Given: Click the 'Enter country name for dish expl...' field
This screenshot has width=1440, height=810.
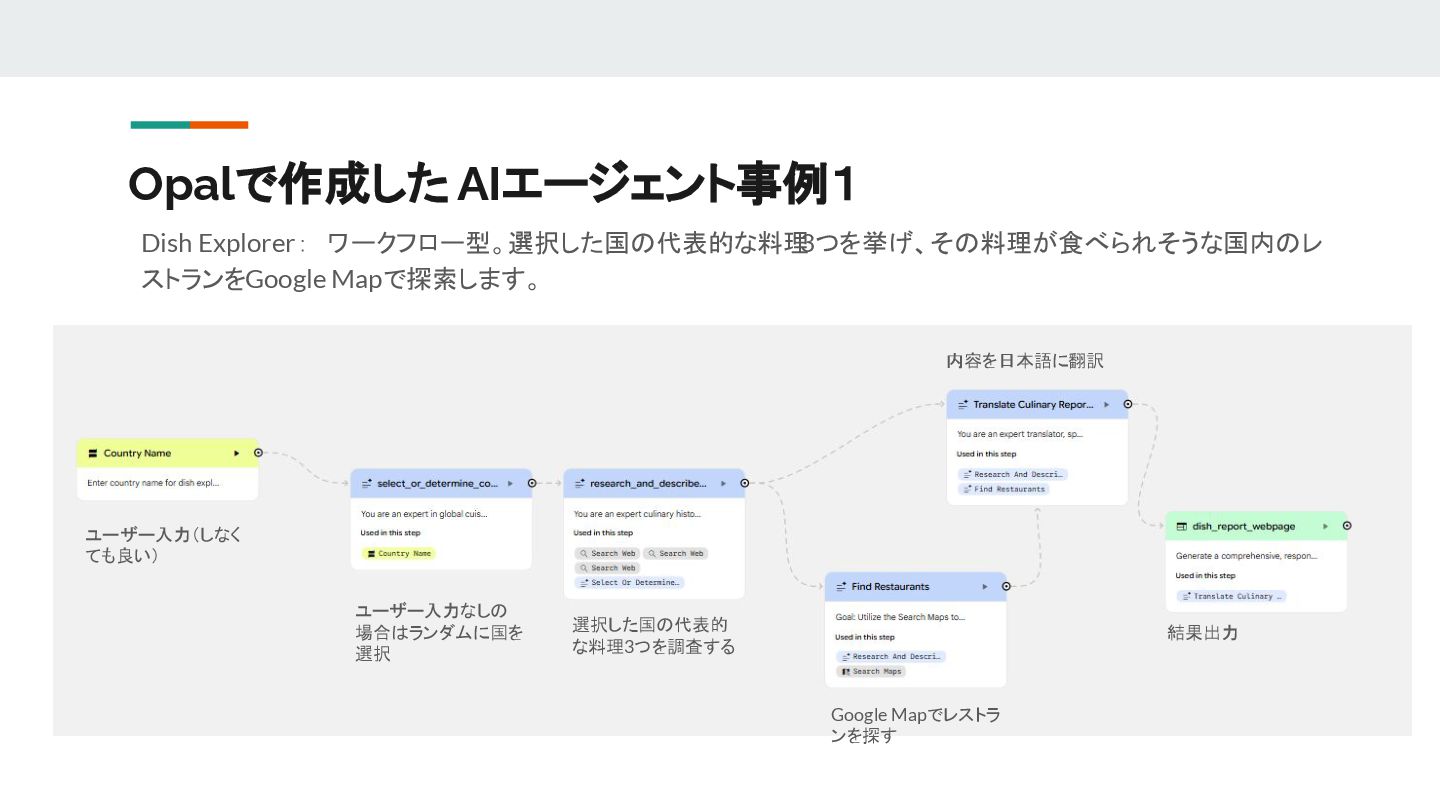Looking at the screenshot, I should [153, 482].
